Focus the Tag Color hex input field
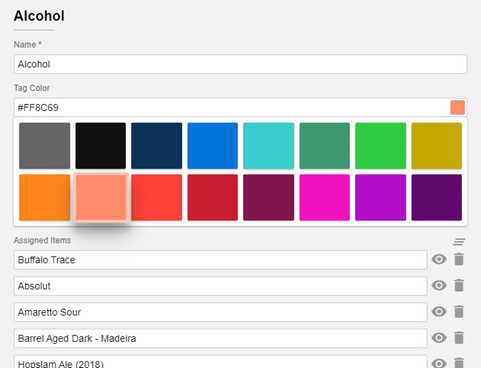 point(232,108)
